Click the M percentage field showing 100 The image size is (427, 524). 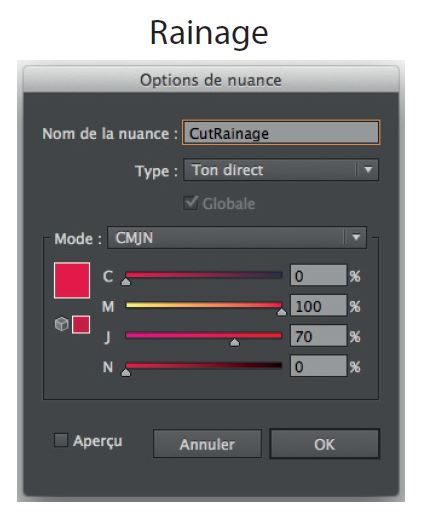(318, 305)
